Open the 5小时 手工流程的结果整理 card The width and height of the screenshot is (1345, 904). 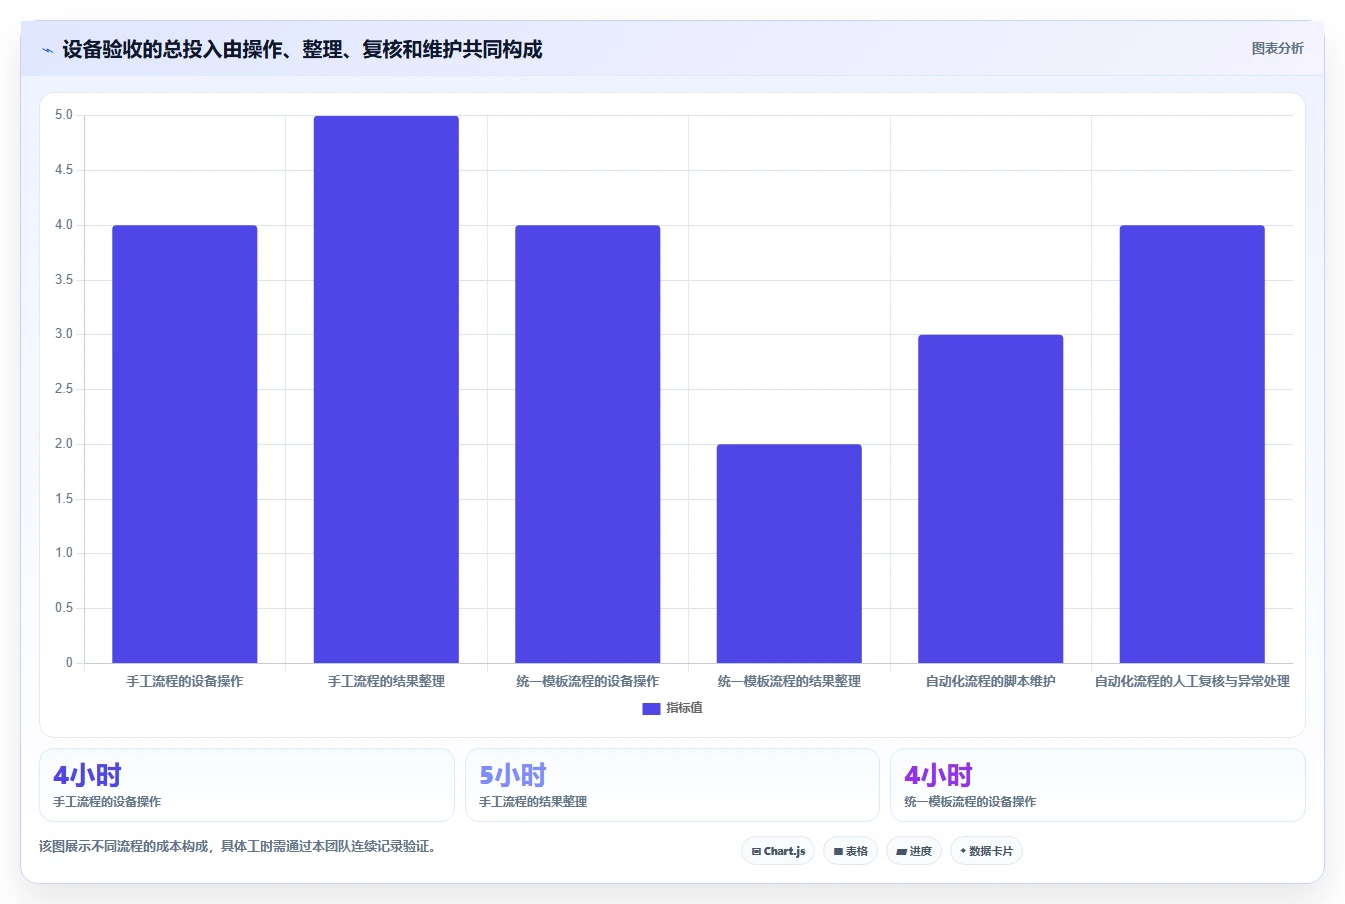[x=672, y=785]
